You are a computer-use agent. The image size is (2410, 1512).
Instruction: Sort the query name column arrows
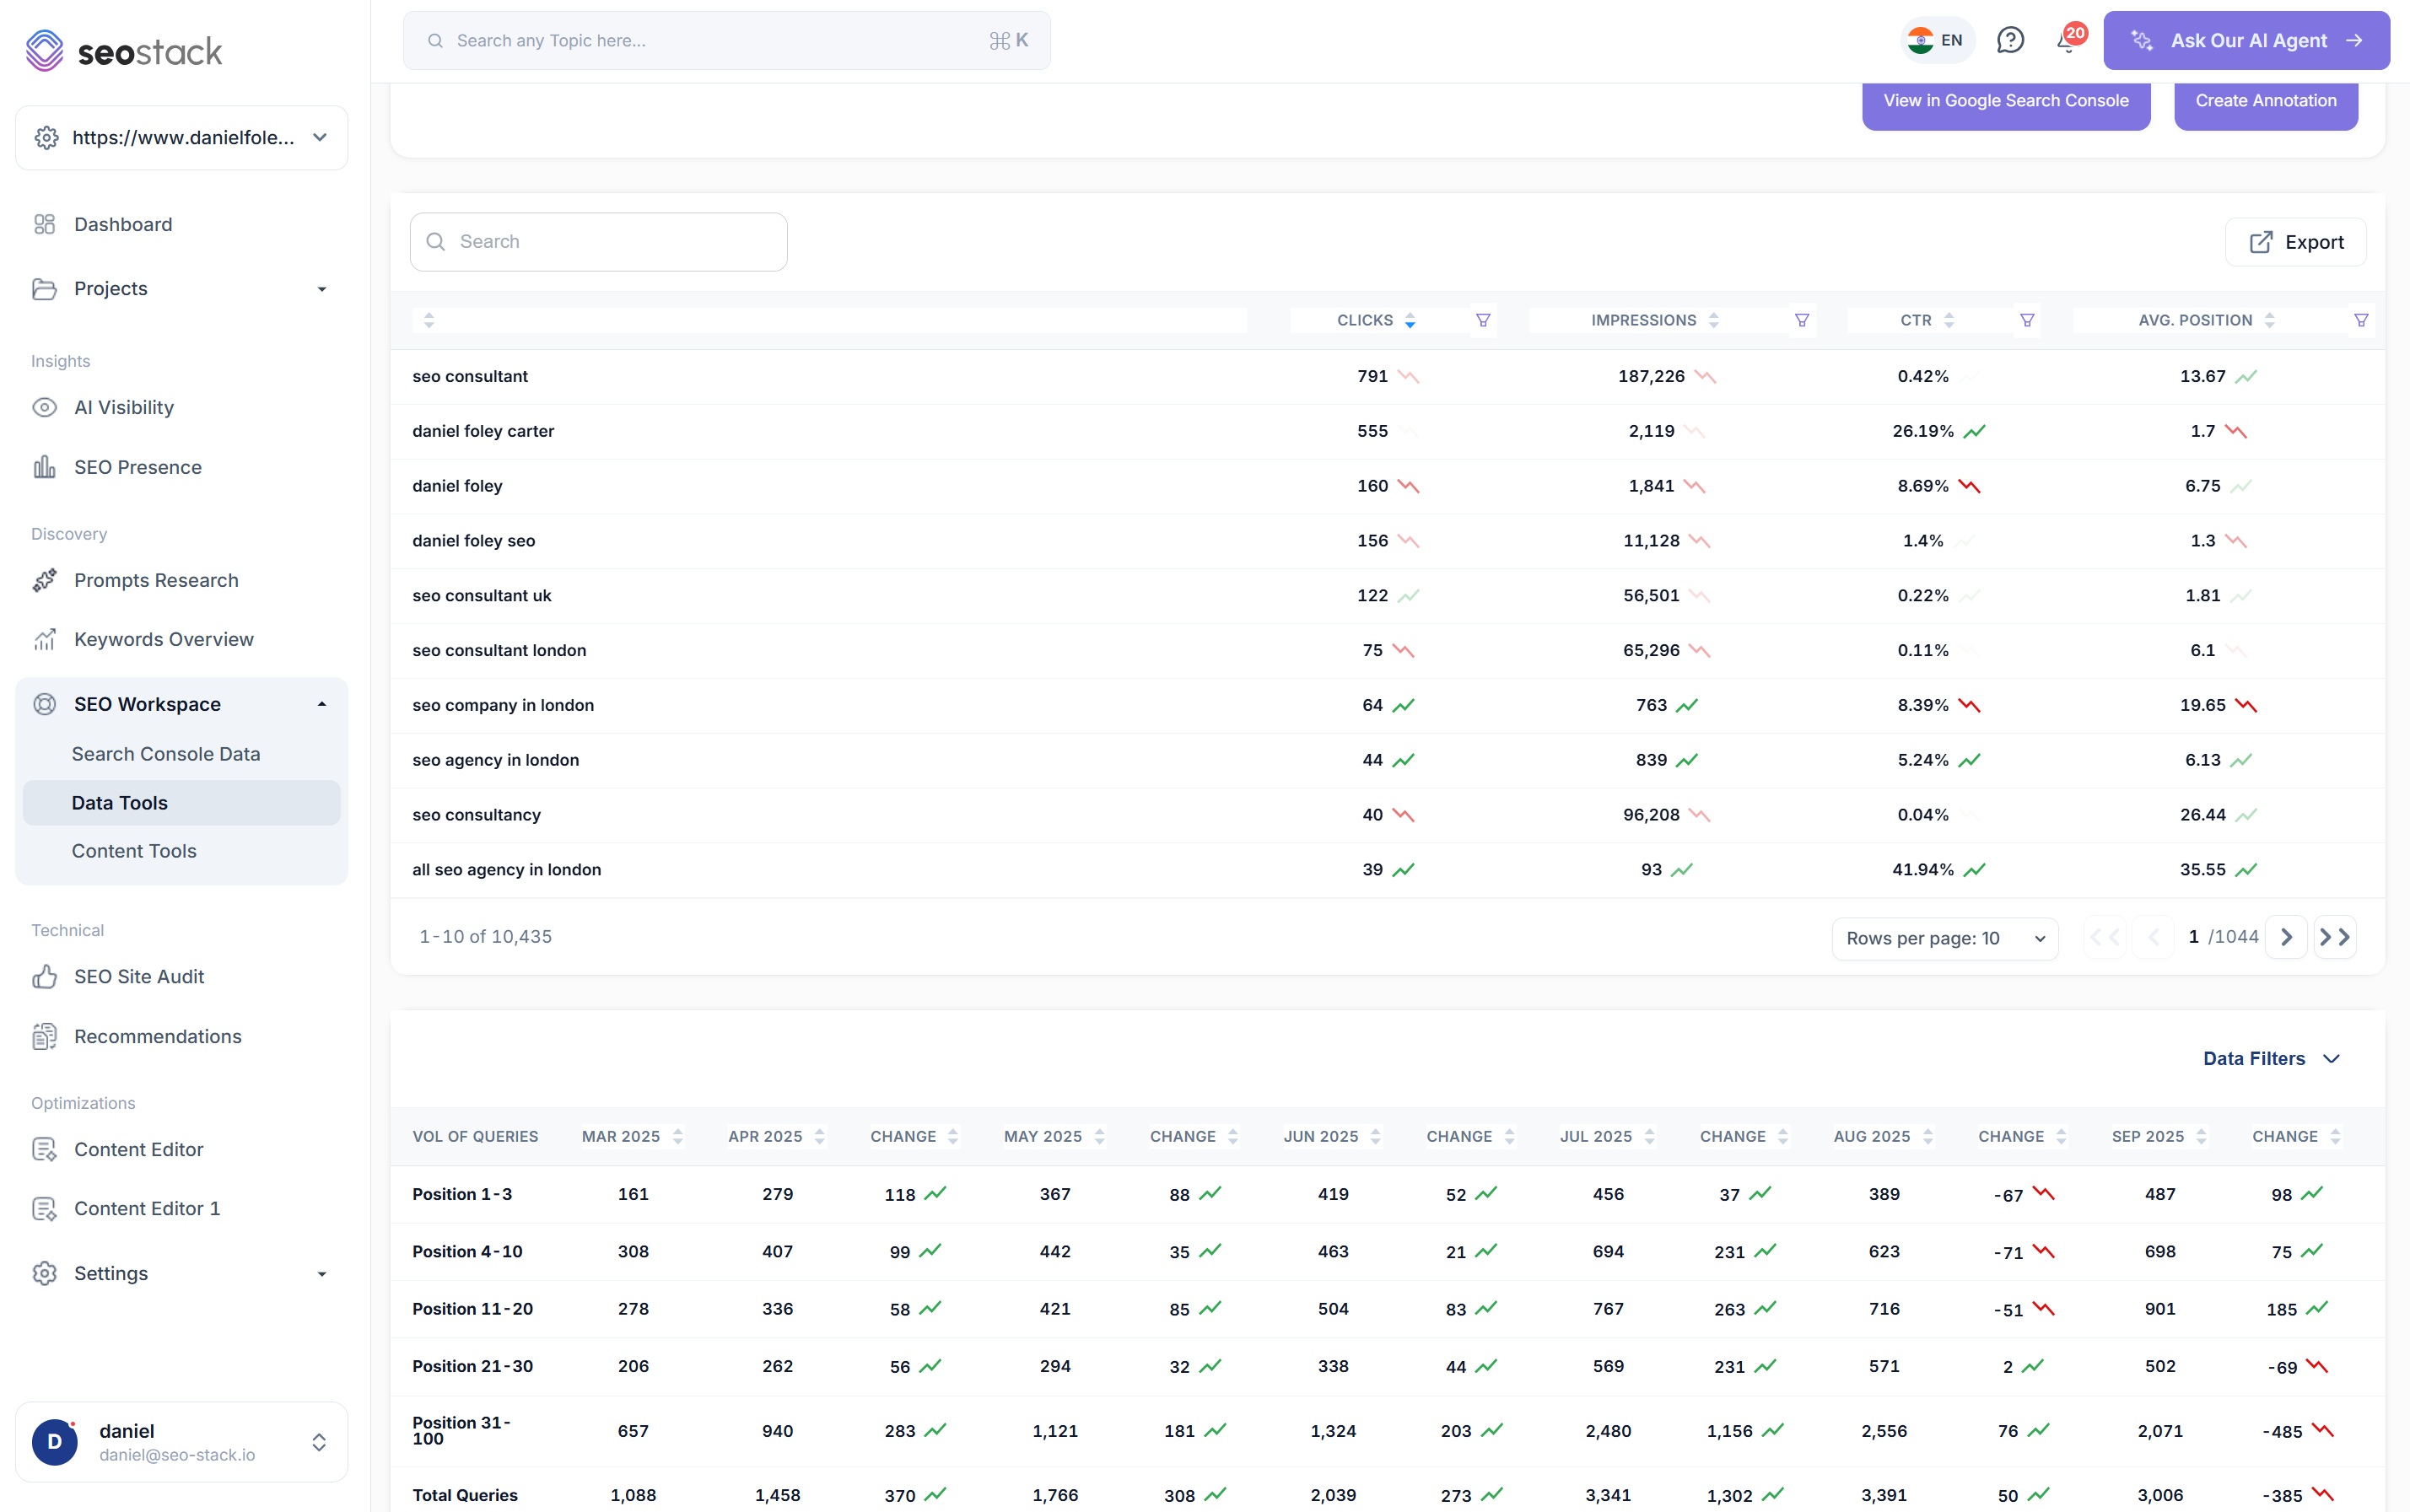tap(429, 320)
